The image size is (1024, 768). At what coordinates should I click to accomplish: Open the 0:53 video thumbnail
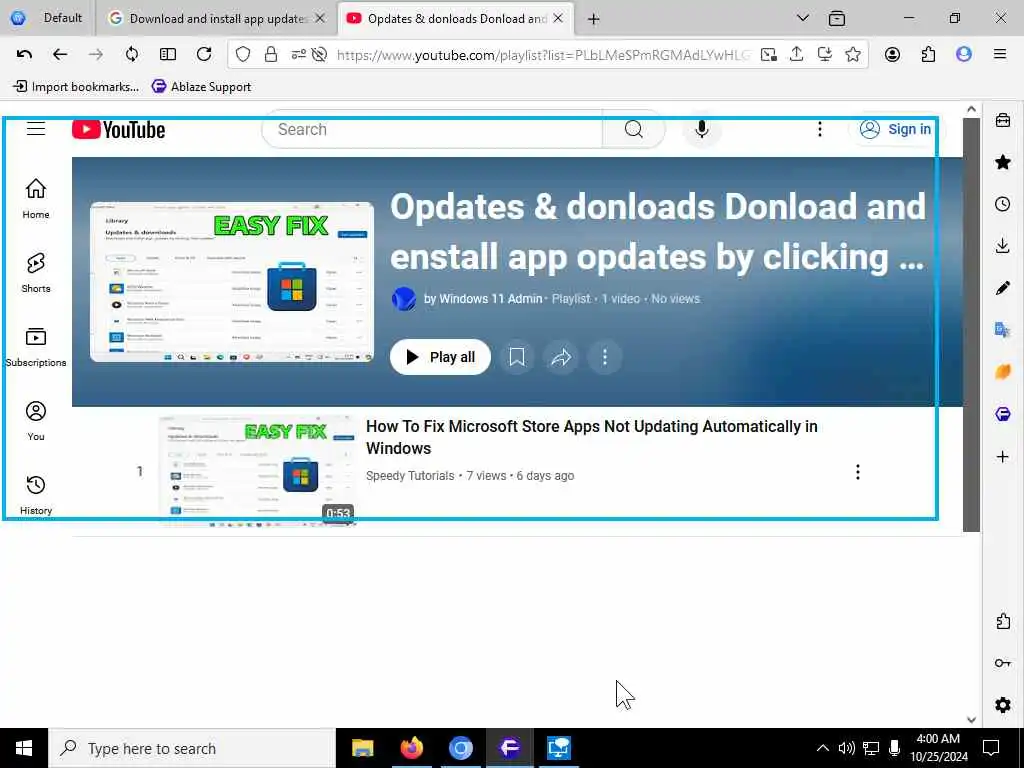pyautogui.click(x=258, y=470)
